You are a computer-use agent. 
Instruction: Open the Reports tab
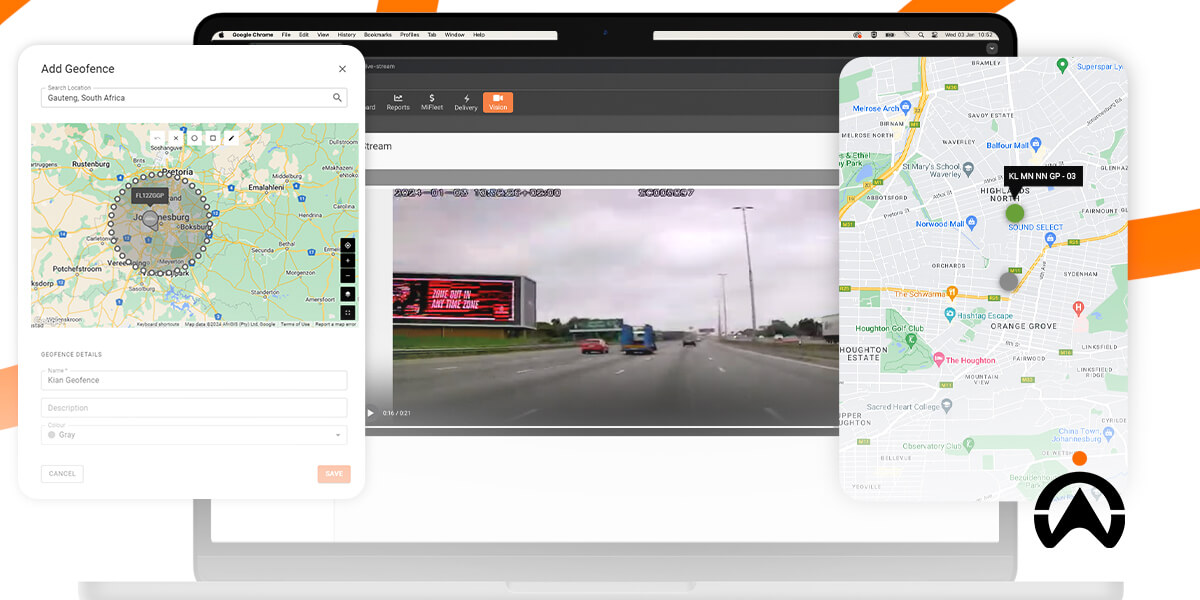click(398, 102)
